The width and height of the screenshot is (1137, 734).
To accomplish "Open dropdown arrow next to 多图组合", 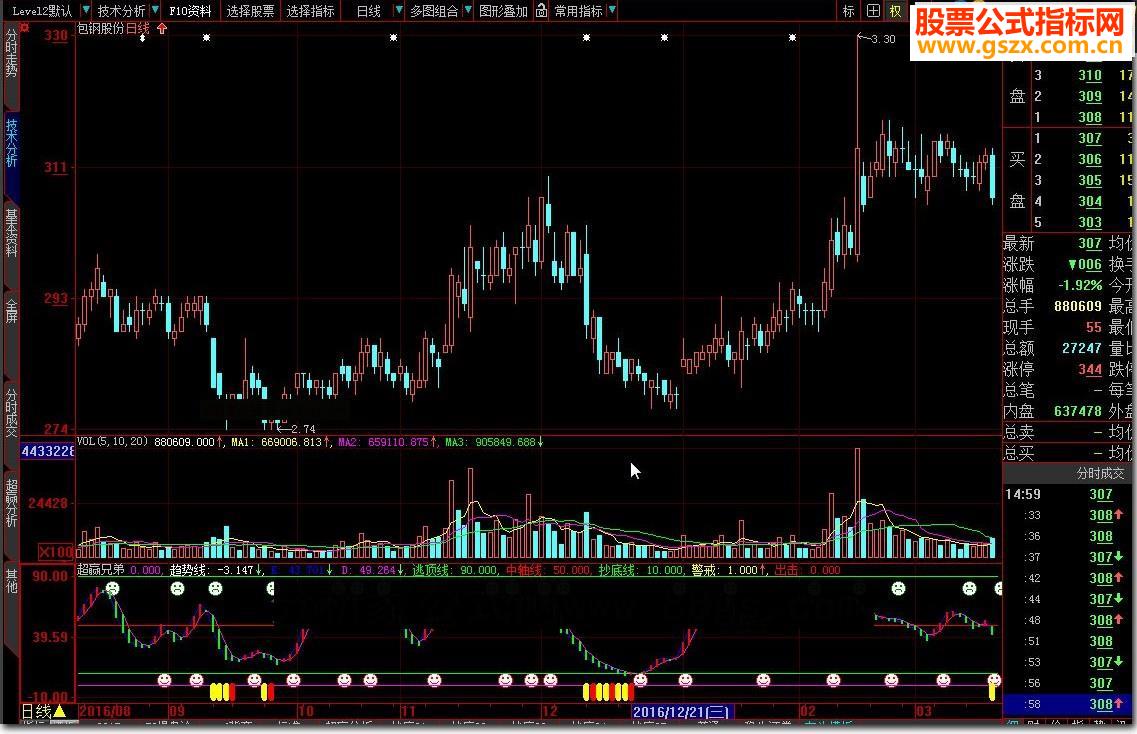I will click(x=468, y=10).
